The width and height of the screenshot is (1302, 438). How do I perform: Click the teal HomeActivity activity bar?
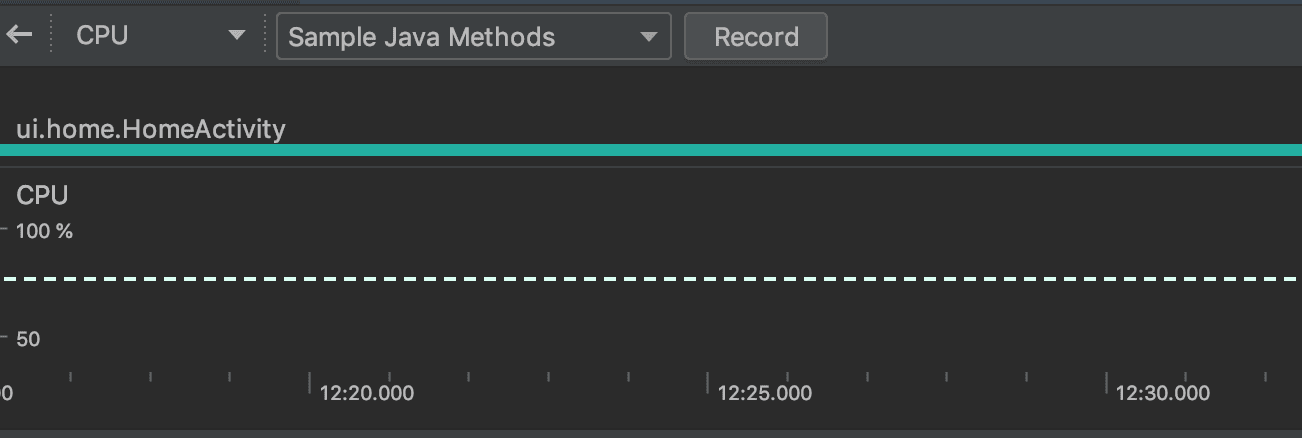pos(650,150)
